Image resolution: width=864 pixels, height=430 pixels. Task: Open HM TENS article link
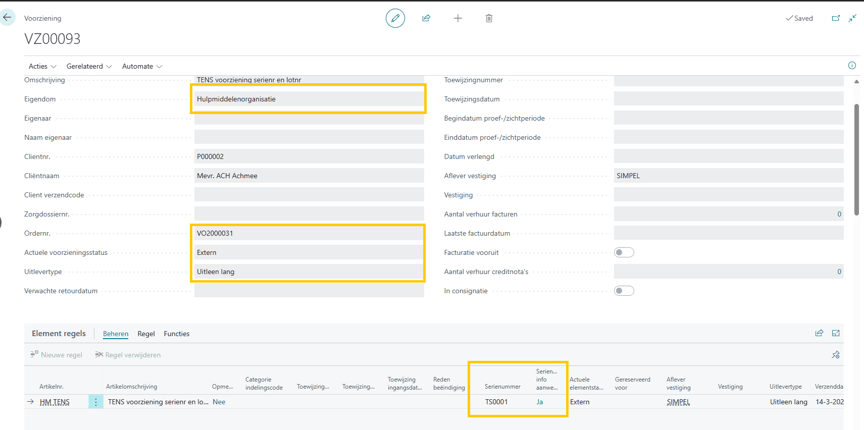coord(55,402)
